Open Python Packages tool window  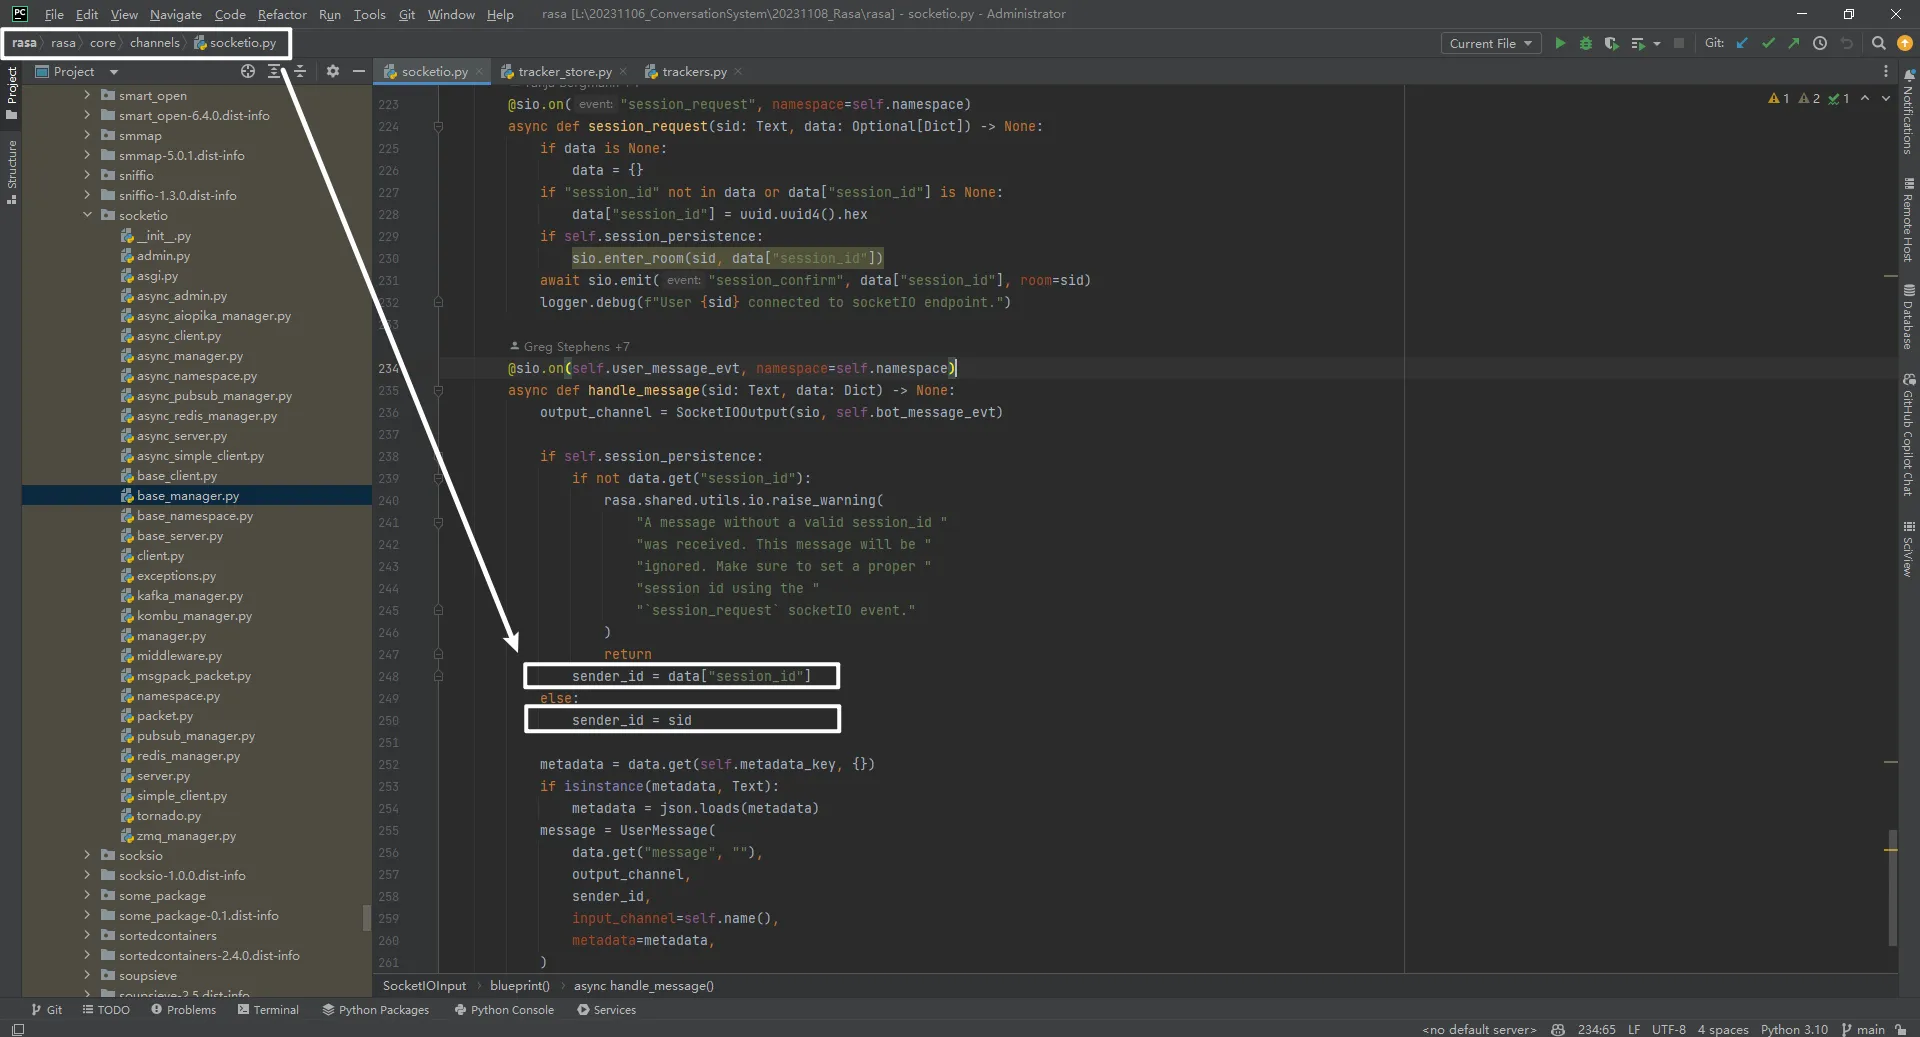(375, 1009)
